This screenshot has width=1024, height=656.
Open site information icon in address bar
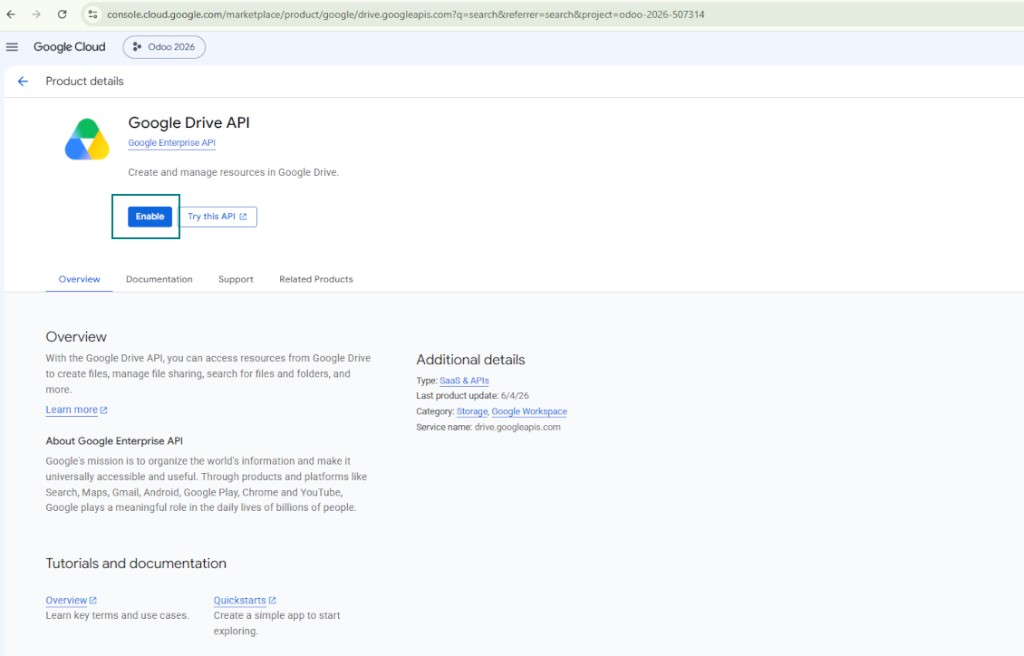[93, 14]
